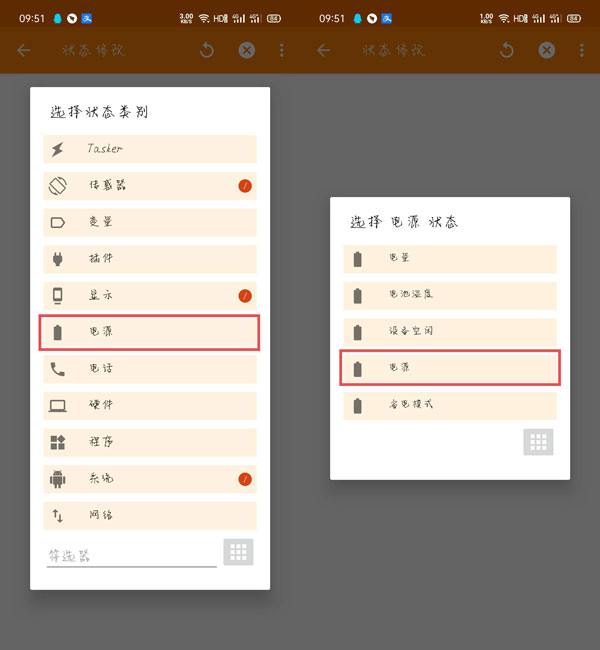Image resolution: width=600 pixels, height=650 pixels.
Task: Open the 插件 plugin category
Action: [150, 259]
